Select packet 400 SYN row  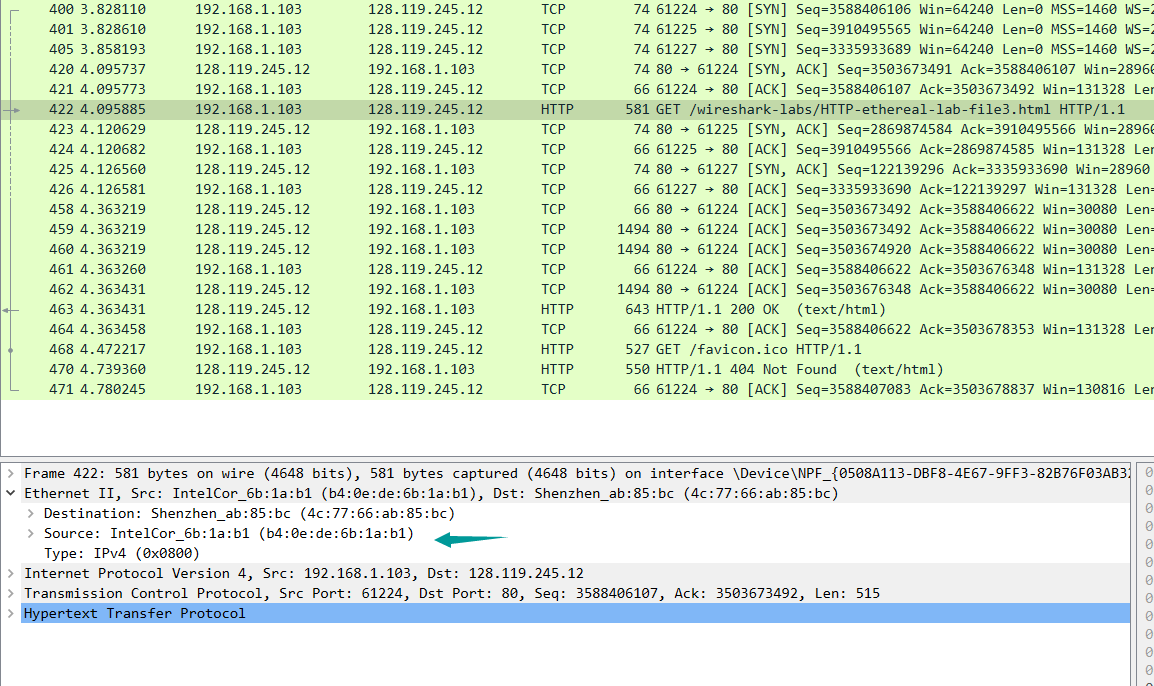[600, 9]
